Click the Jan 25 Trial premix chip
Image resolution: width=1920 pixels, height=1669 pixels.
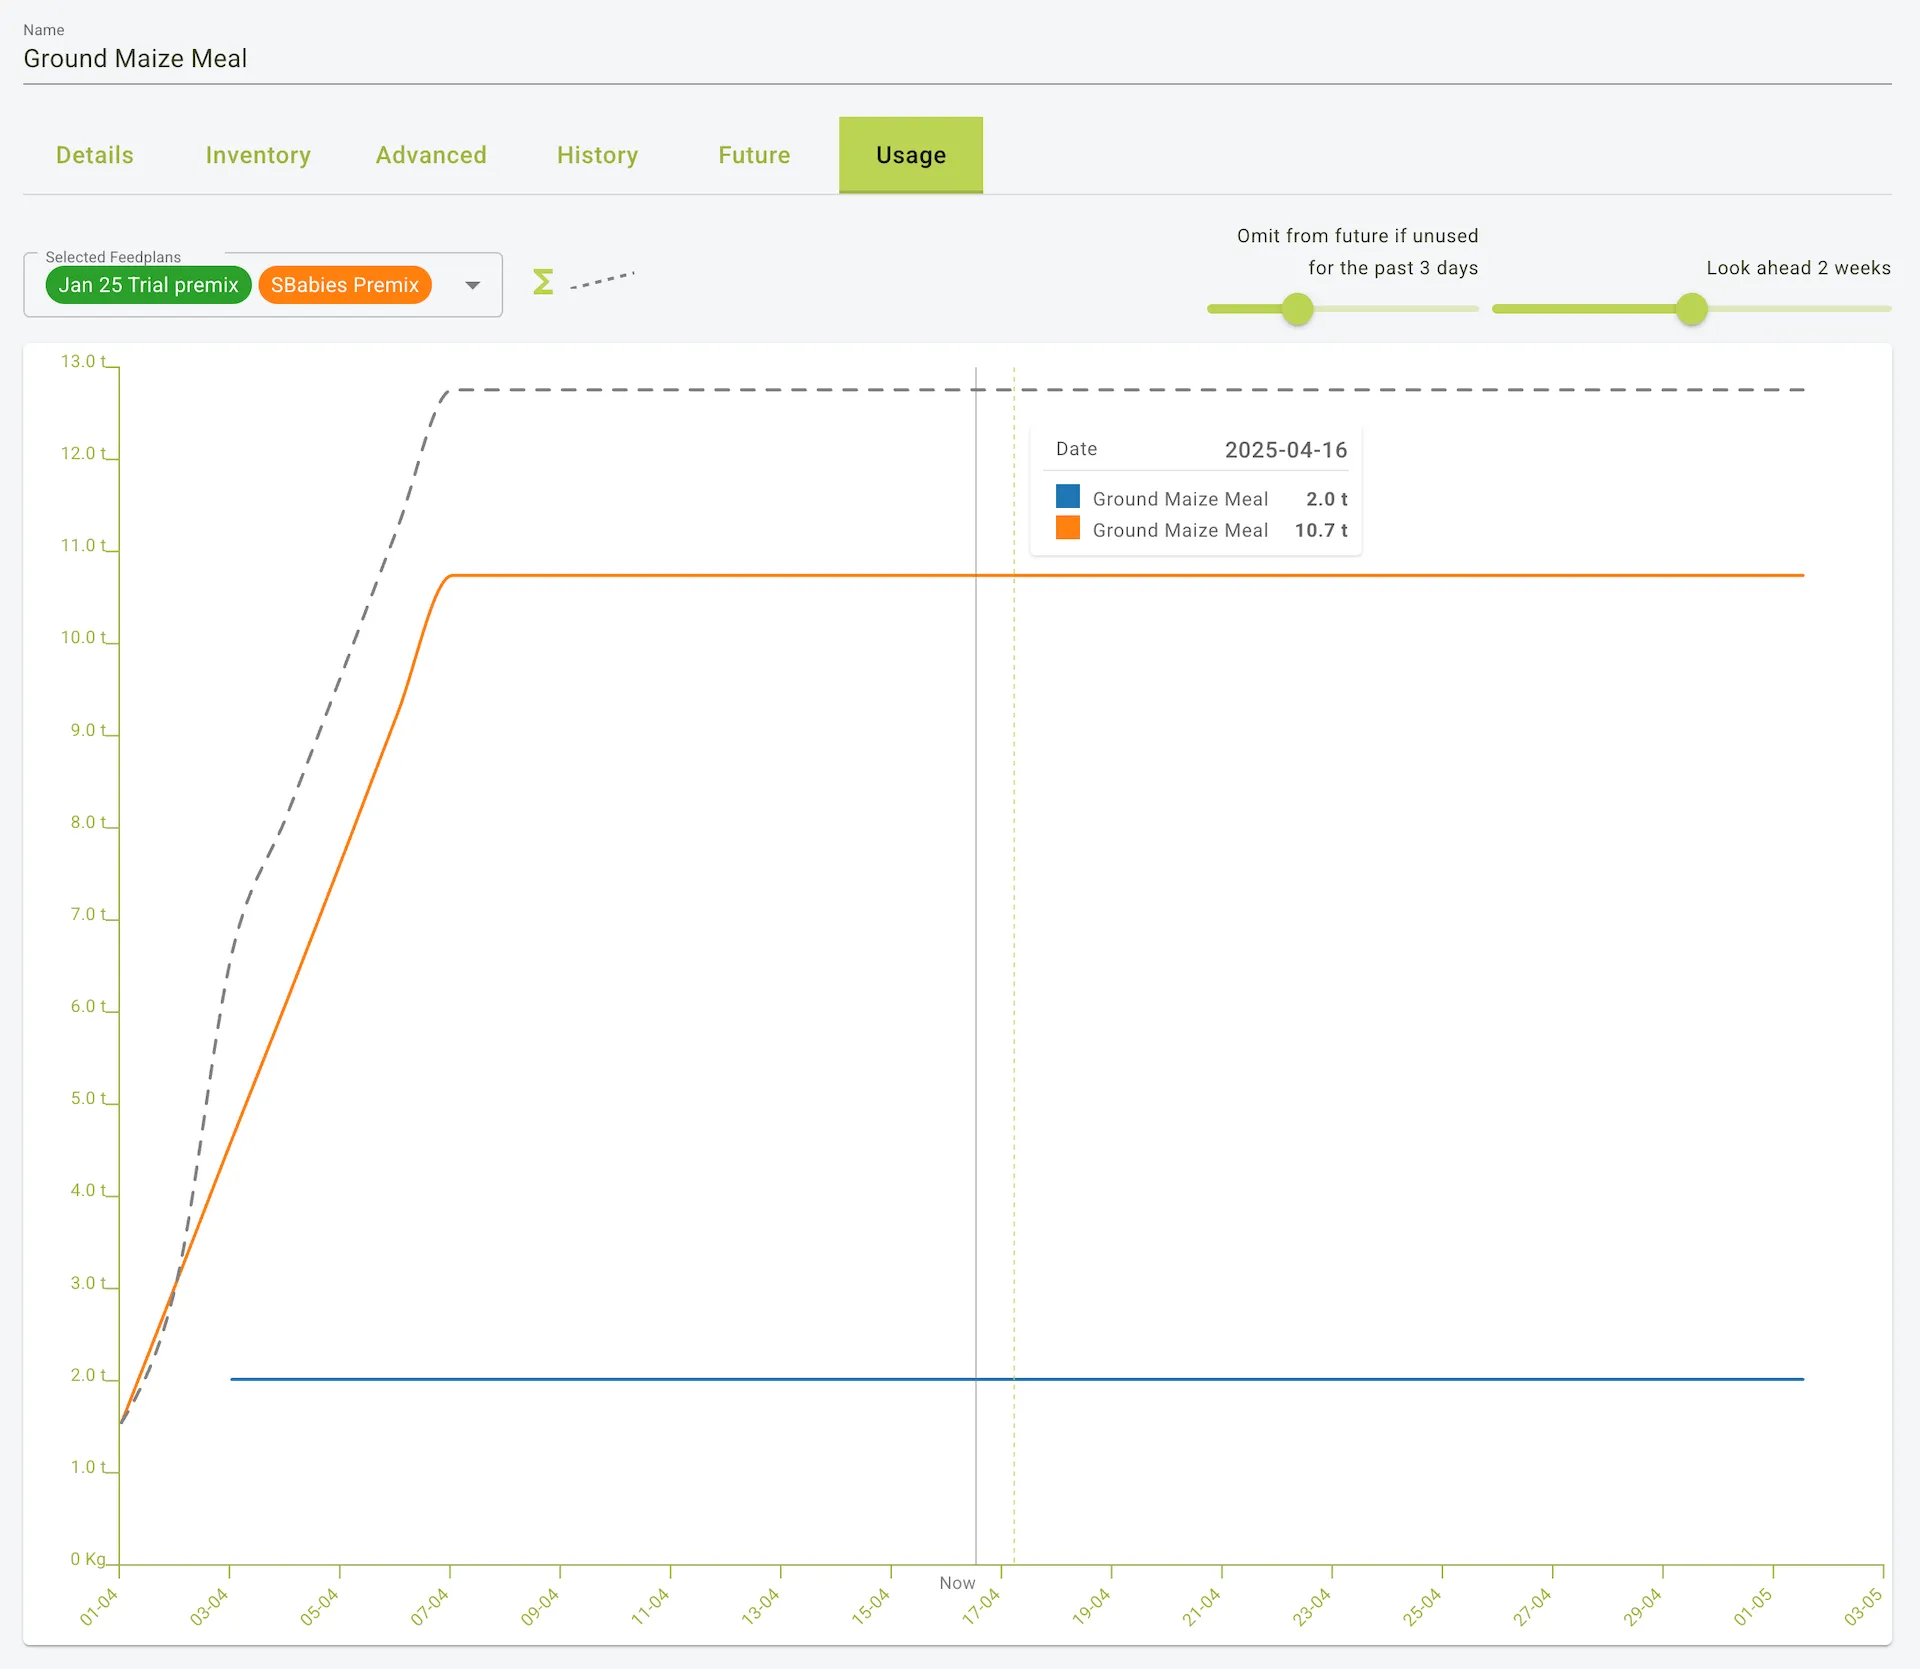click(x=148, y=285)
